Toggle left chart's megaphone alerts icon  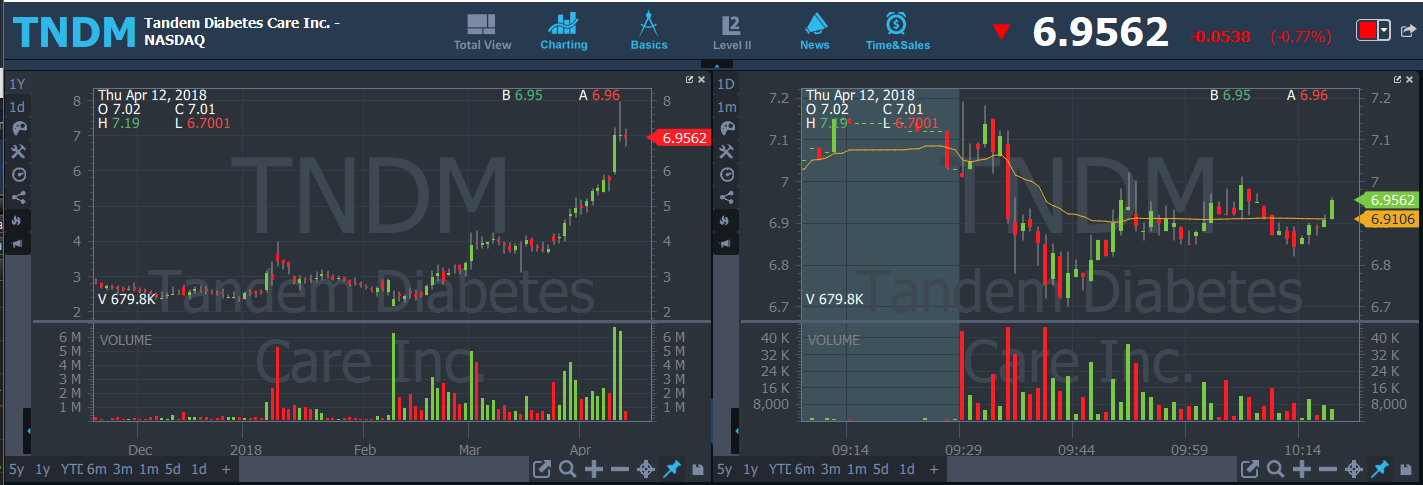click(x=18, y=244)
